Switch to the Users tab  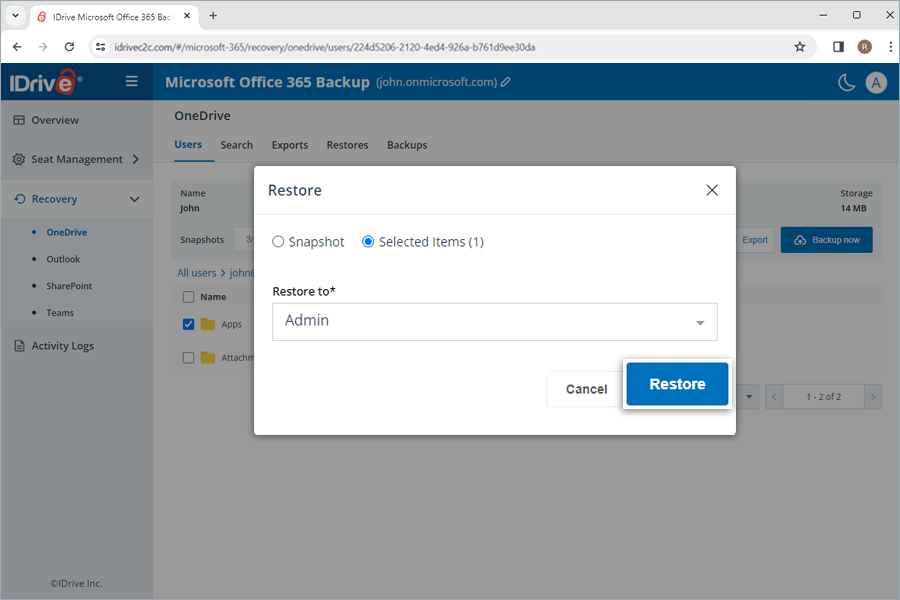pyautogui.click(x=188, y=145)
